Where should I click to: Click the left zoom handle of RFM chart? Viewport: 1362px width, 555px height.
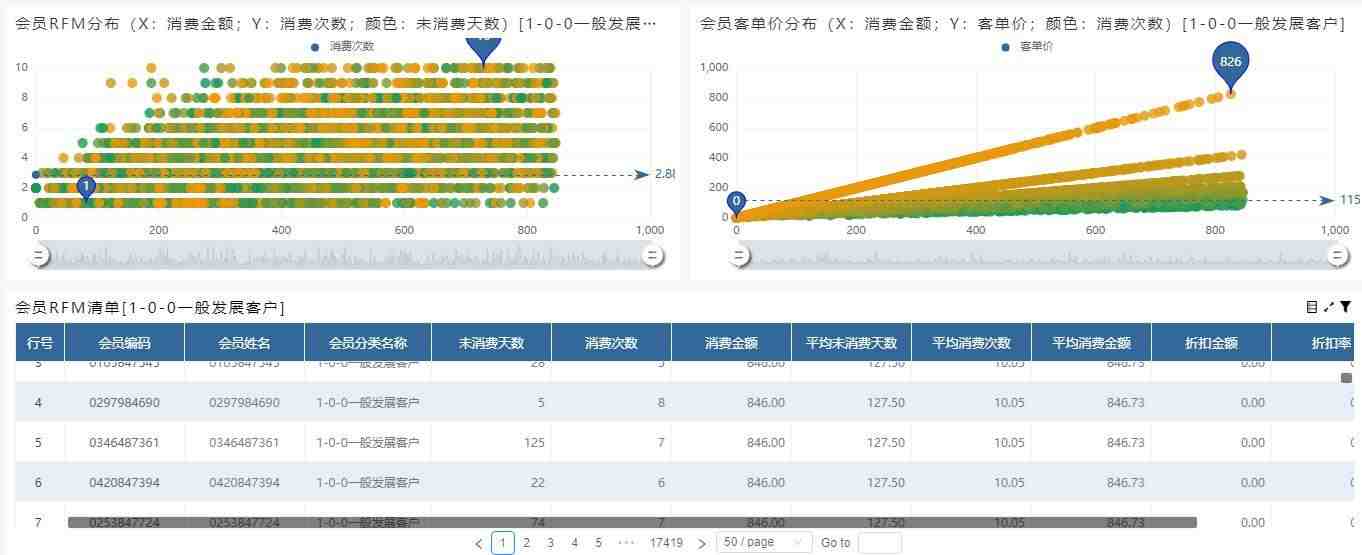pos(39,256)
